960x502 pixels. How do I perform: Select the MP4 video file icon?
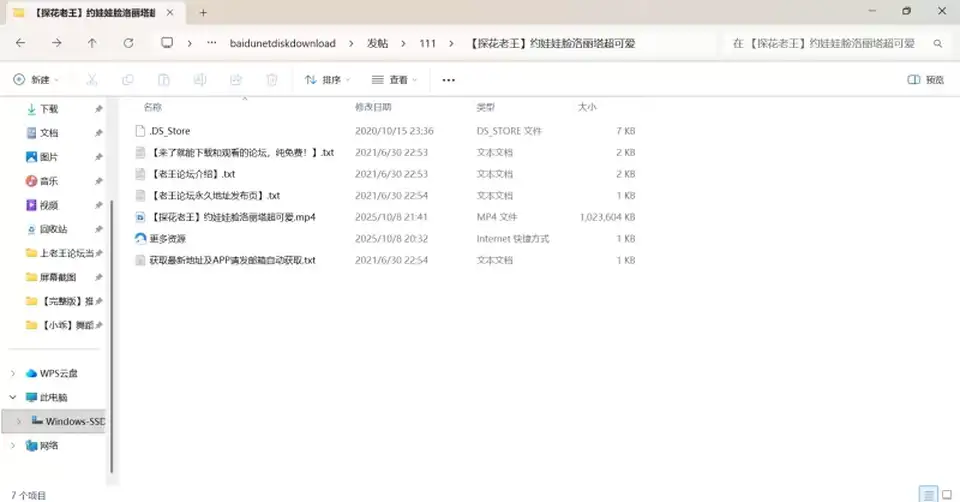(140, 217)
